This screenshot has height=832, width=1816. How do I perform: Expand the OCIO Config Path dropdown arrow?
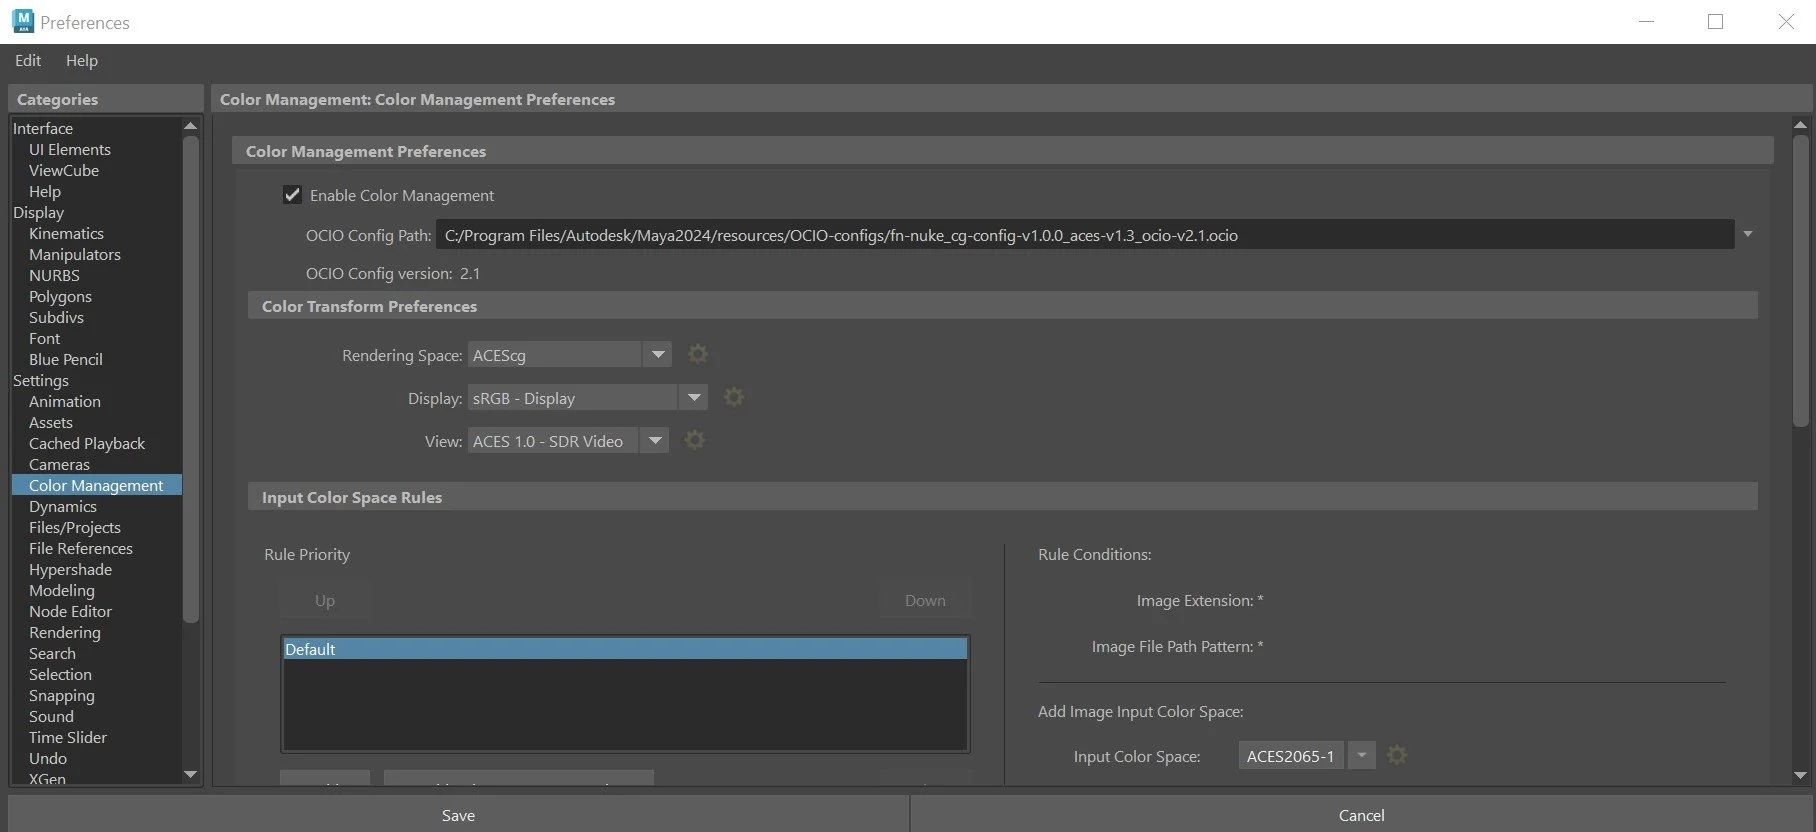(x=1748, y=234)
